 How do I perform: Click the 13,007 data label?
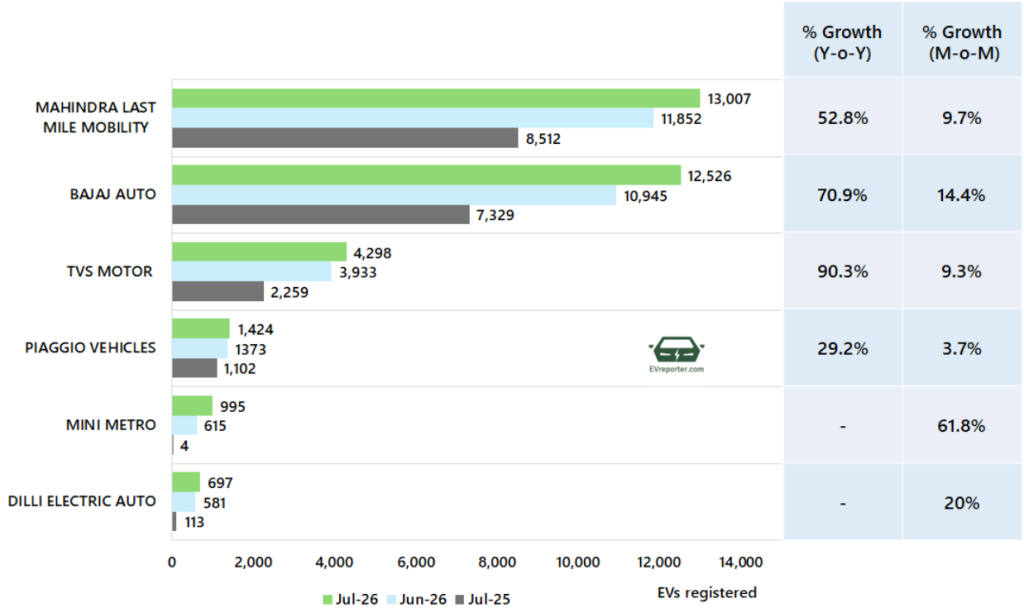pos(729,99)
